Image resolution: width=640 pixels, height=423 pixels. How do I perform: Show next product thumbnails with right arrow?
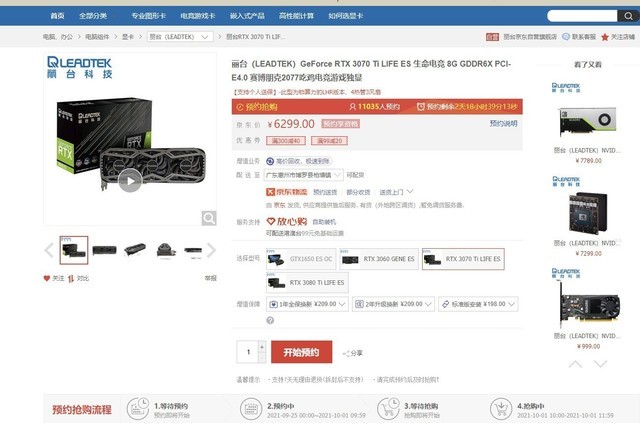pyautogui.click(x=211, y=250)
